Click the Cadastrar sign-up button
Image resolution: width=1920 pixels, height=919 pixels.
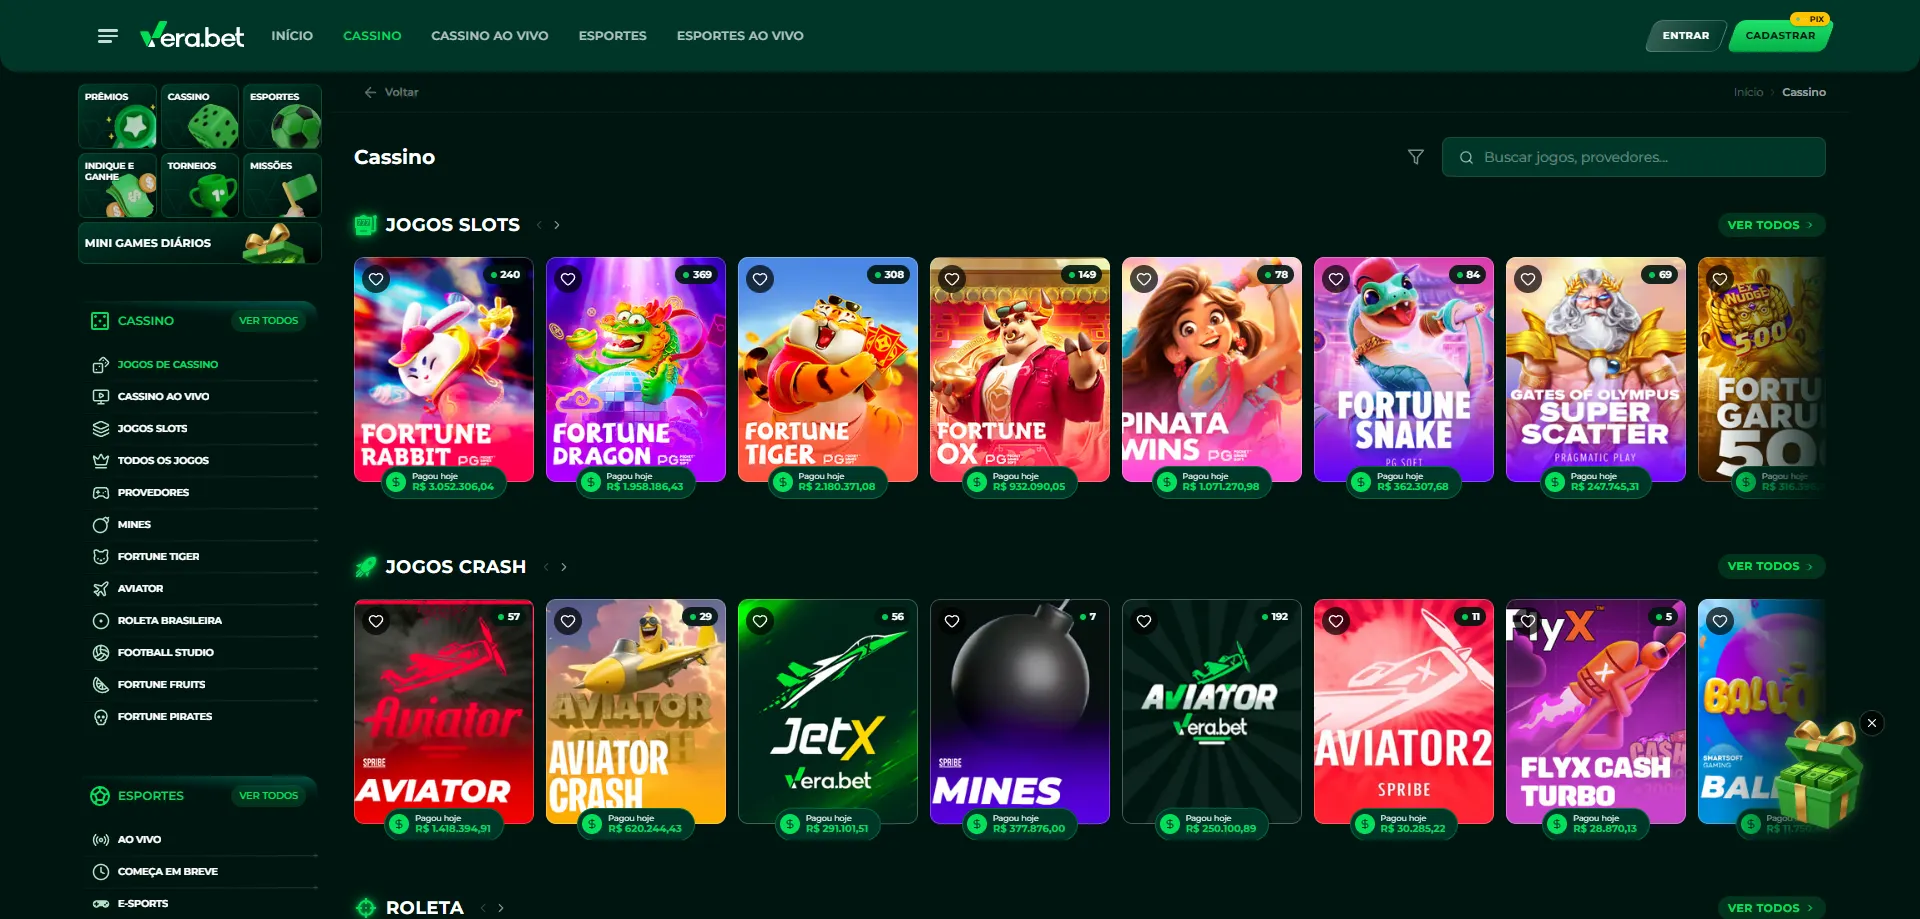click(x=1780, y=36)
